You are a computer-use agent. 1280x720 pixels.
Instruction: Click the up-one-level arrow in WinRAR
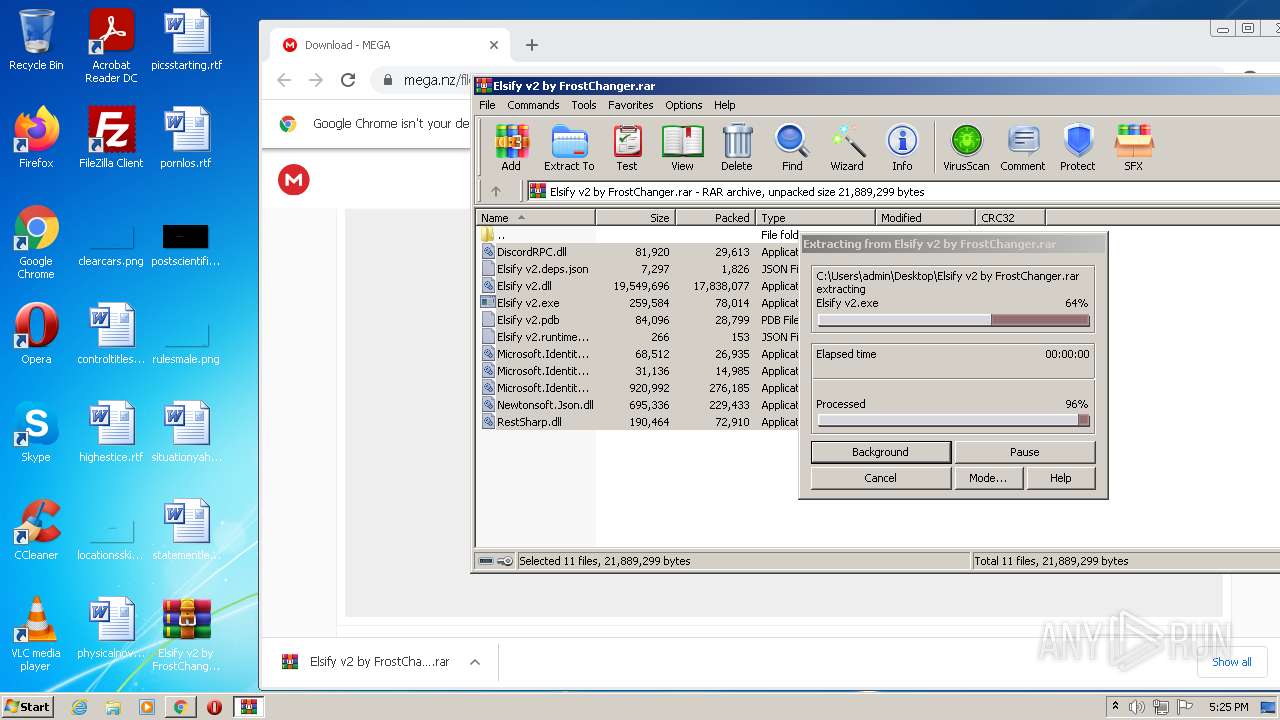[496, 191]
